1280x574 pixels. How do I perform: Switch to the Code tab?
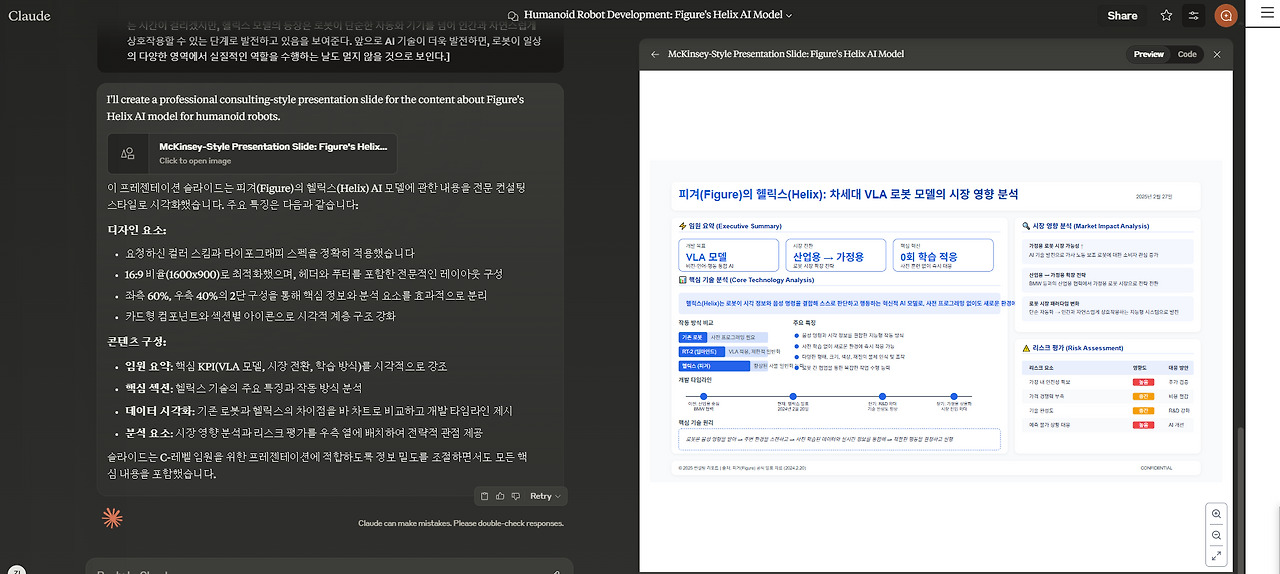[x=1186, y=54]
